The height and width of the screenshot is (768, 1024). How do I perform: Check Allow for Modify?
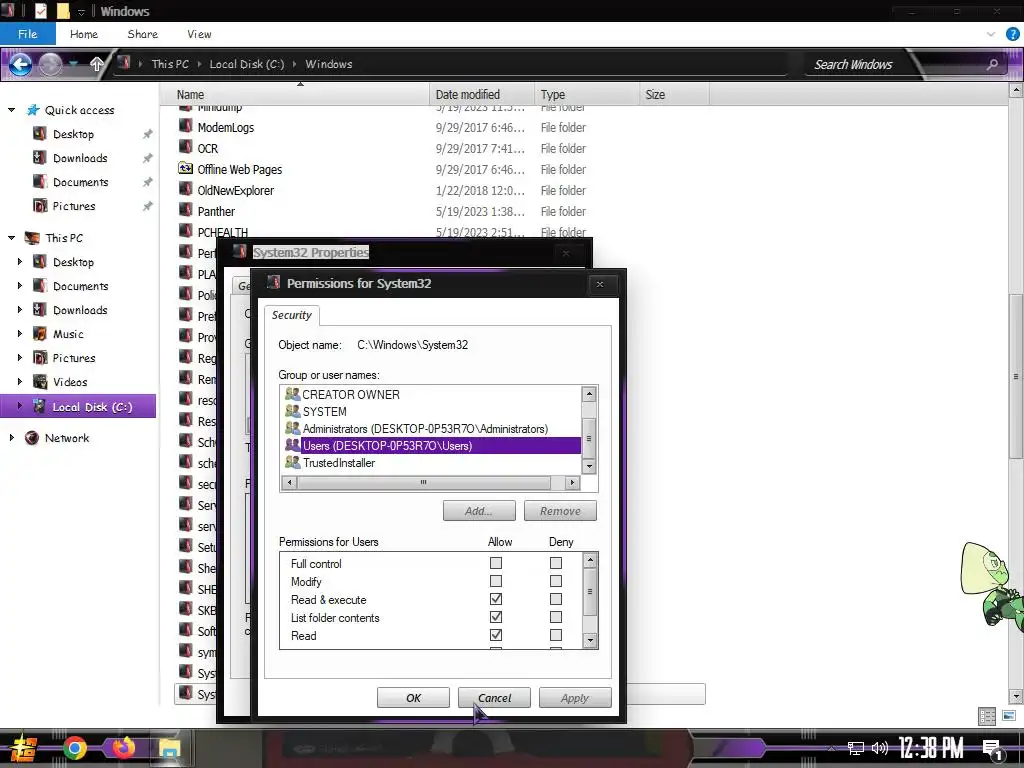[x=496, y=581]
